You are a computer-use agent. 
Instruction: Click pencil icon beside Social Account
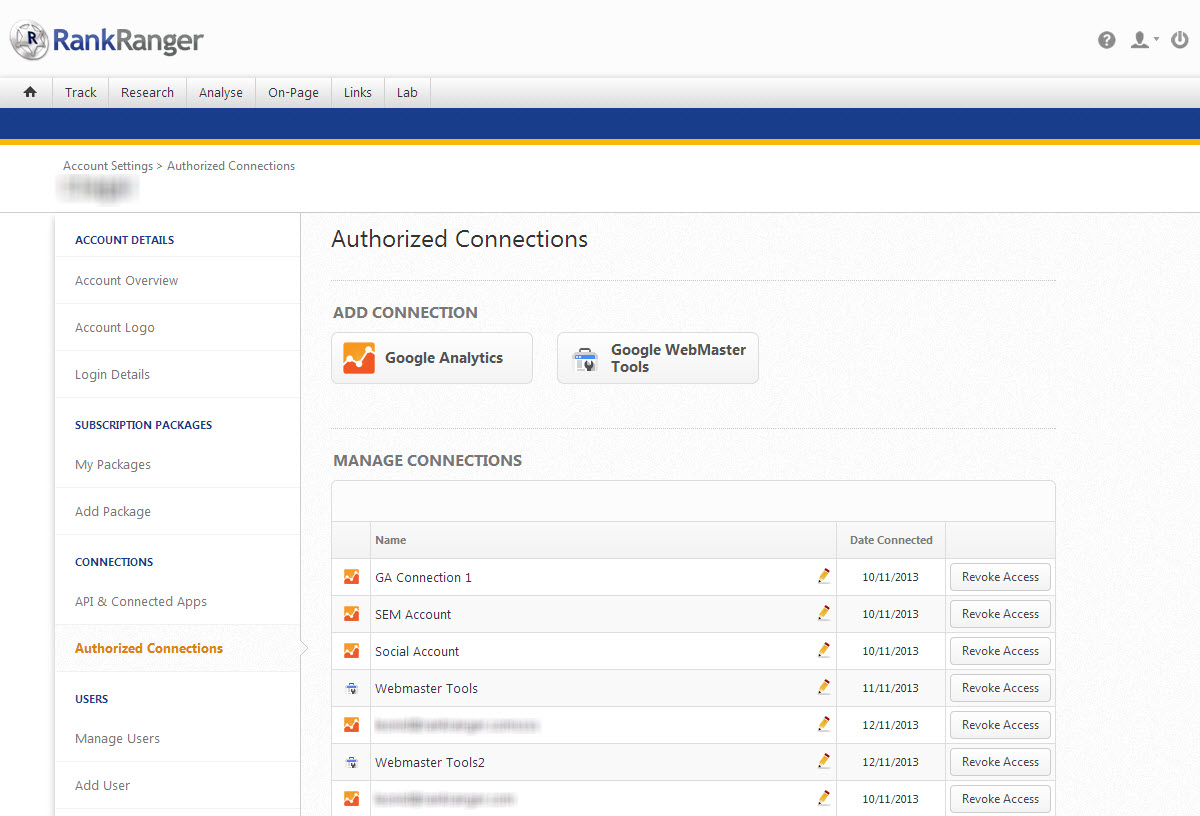pyautogui.click(x=823, y=650)
